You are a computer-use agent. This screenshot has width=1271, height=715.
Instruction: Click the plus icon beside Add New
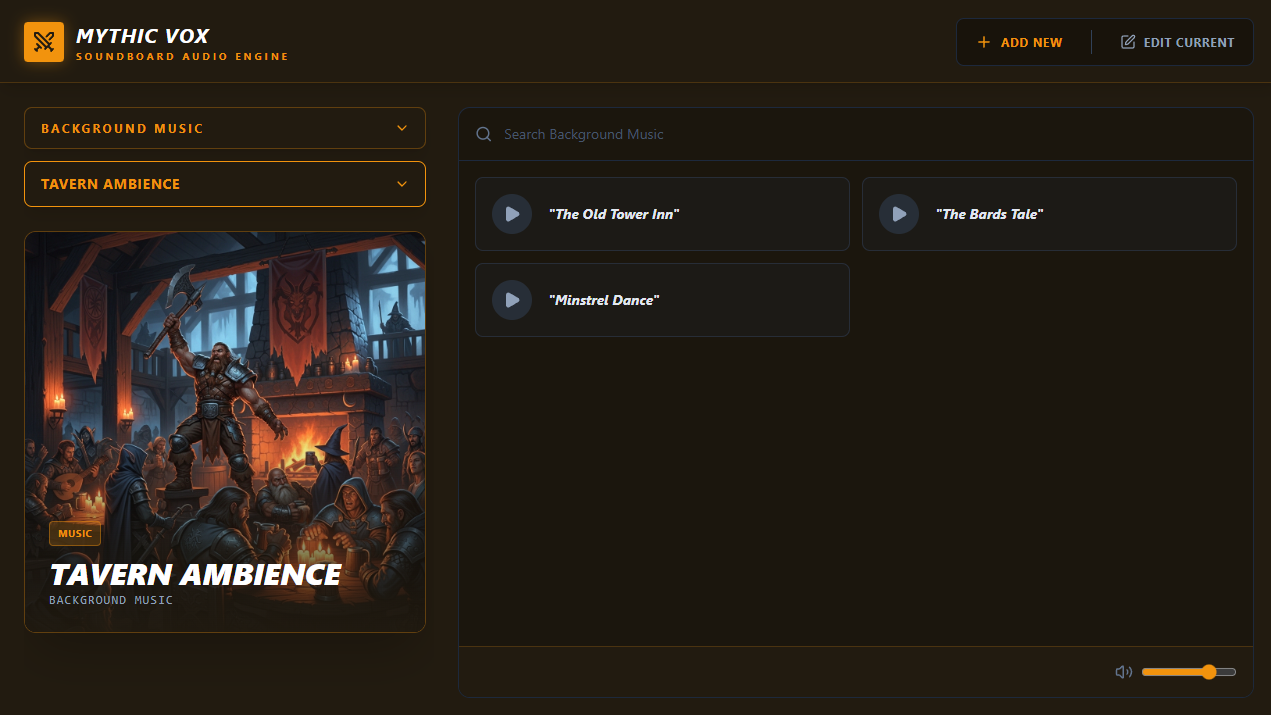pos(984,42)
